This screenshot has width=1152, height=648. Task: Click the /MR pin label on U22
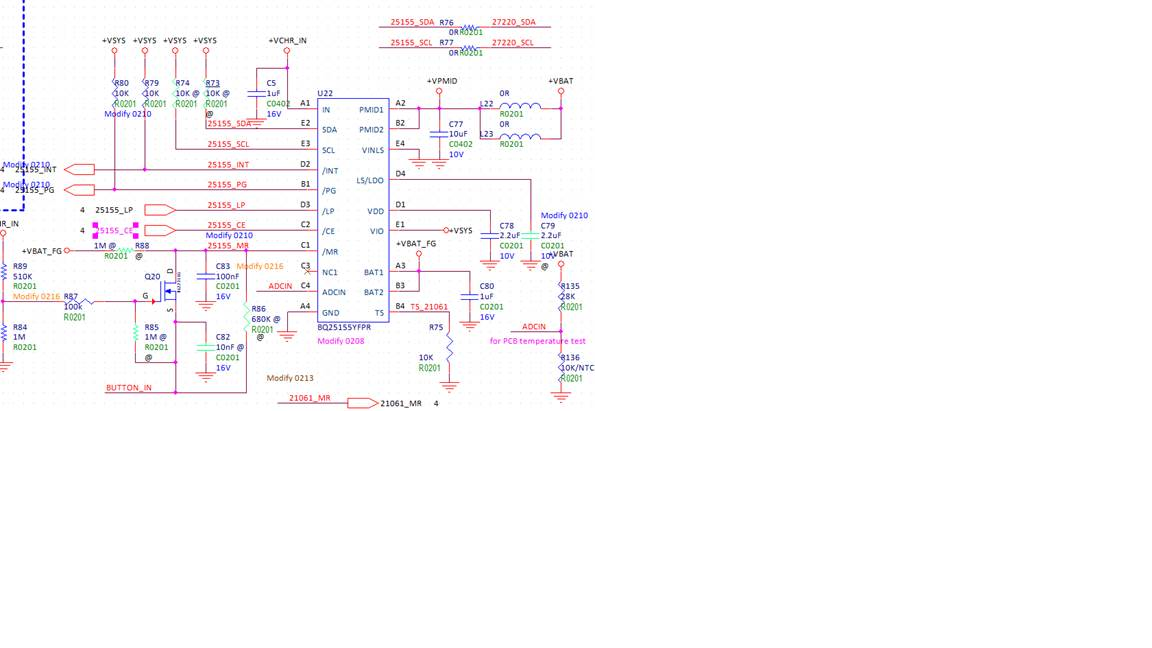click(x=330, y=252)
